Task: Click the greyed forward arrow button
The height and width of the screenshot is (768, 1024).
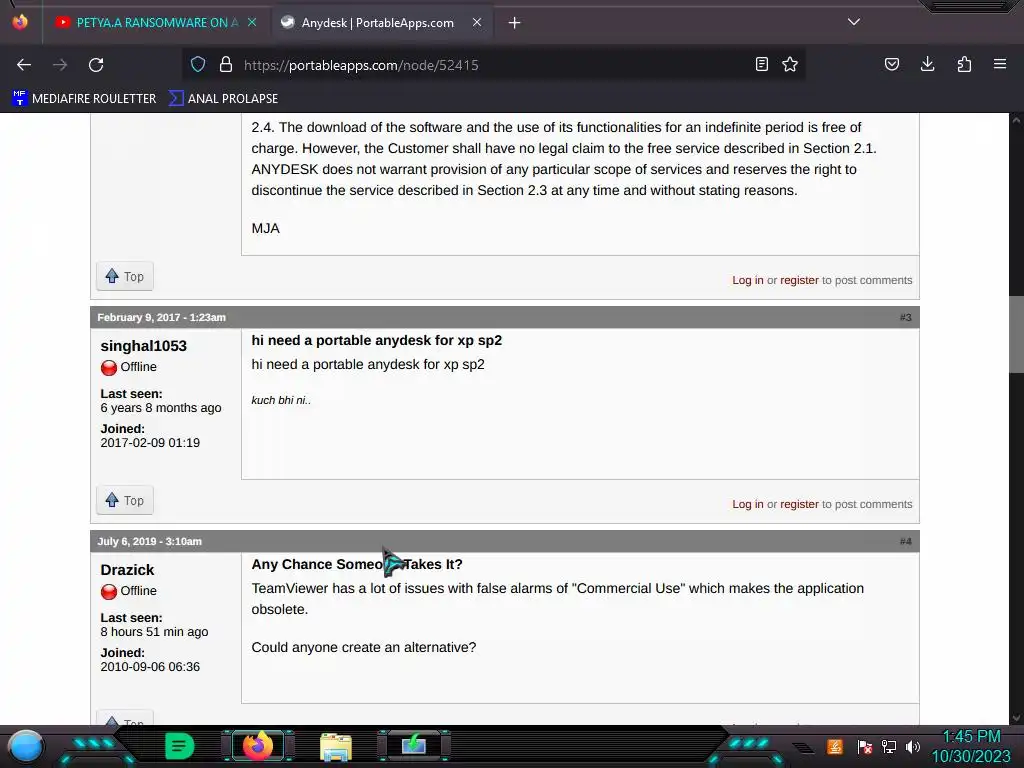Action: 60,65
